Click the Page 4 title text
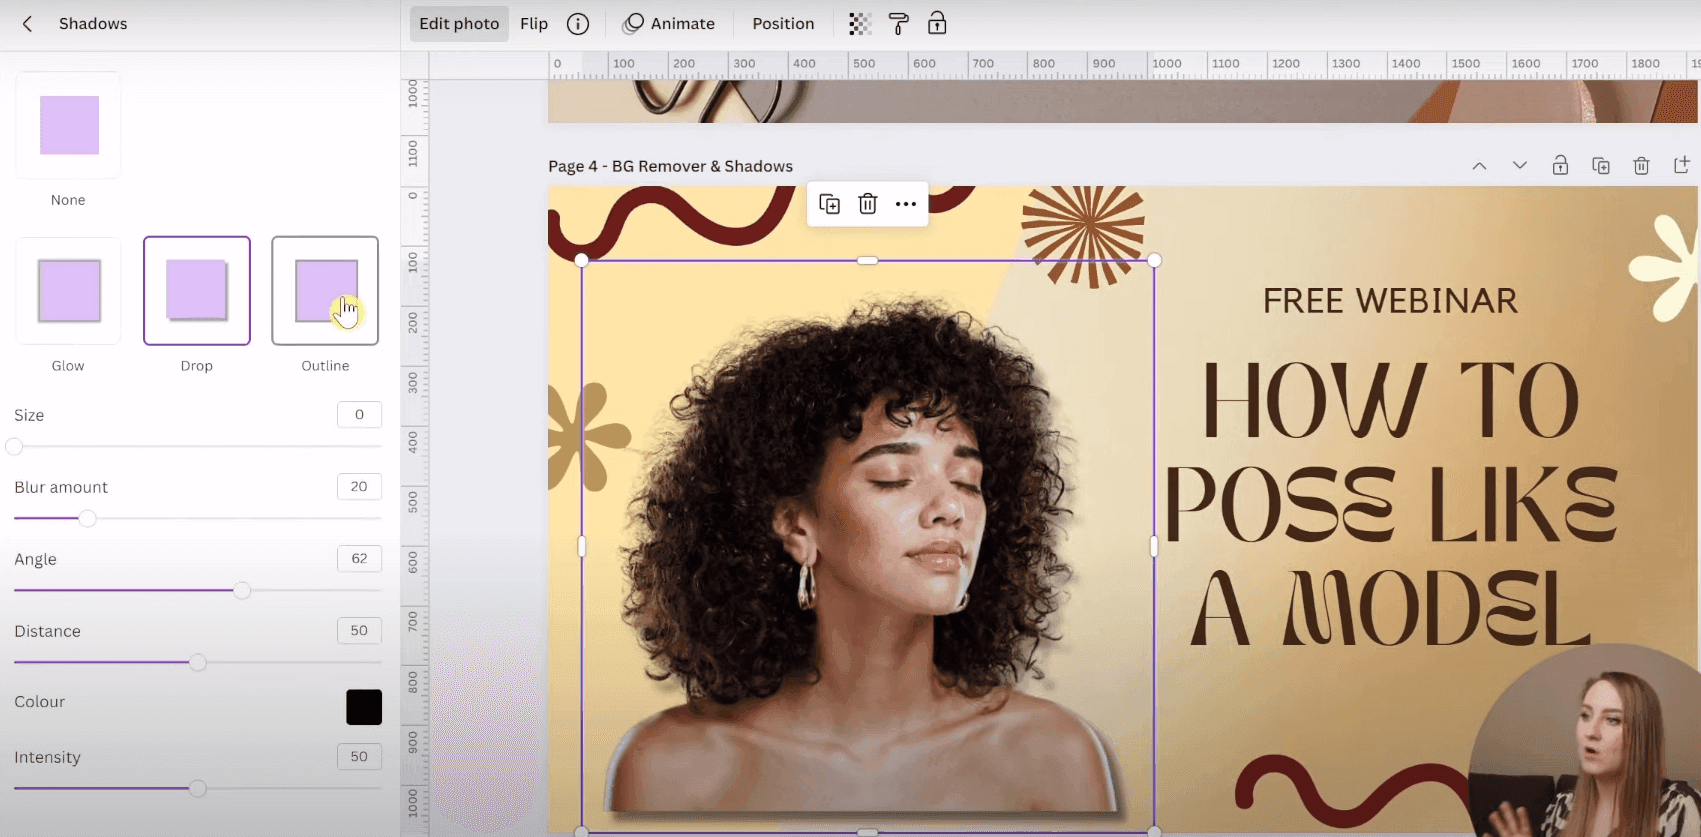Image resolution: width=1701 pixels, height=837 pixels. pos(670,166)
